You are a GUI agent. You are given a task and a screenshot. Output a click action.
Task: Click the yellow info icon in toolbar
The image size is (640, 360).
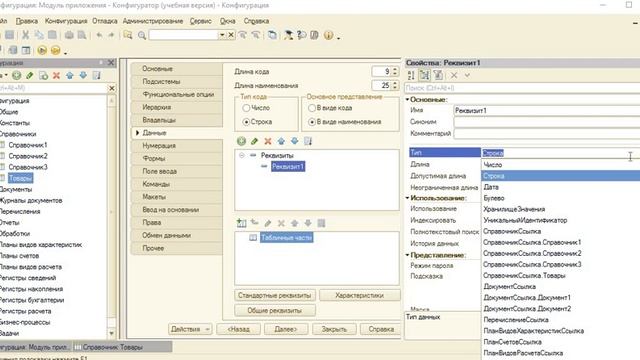point(328,35)
